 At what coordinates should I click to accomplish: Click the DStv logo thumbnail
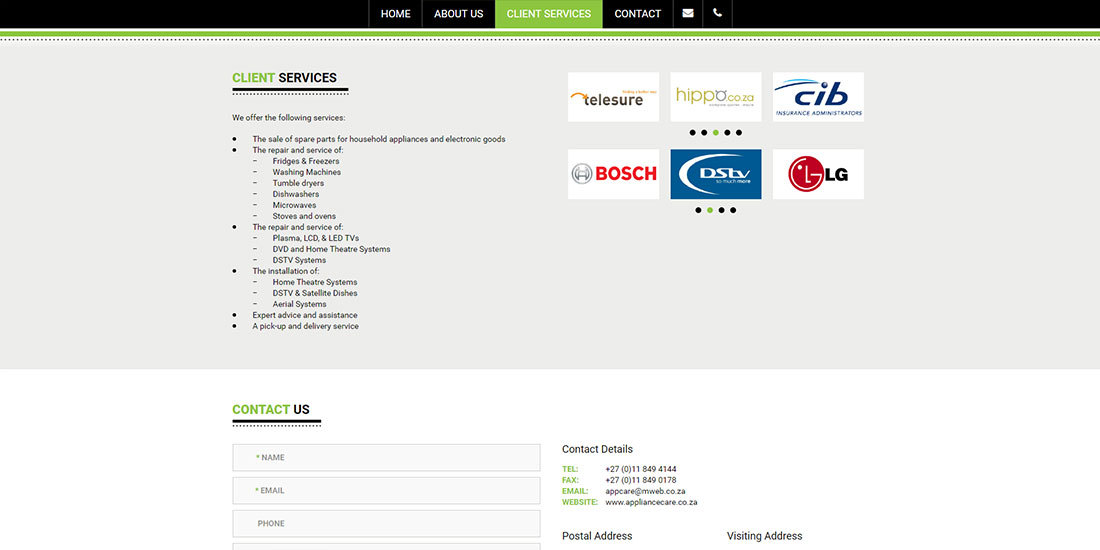716,174
